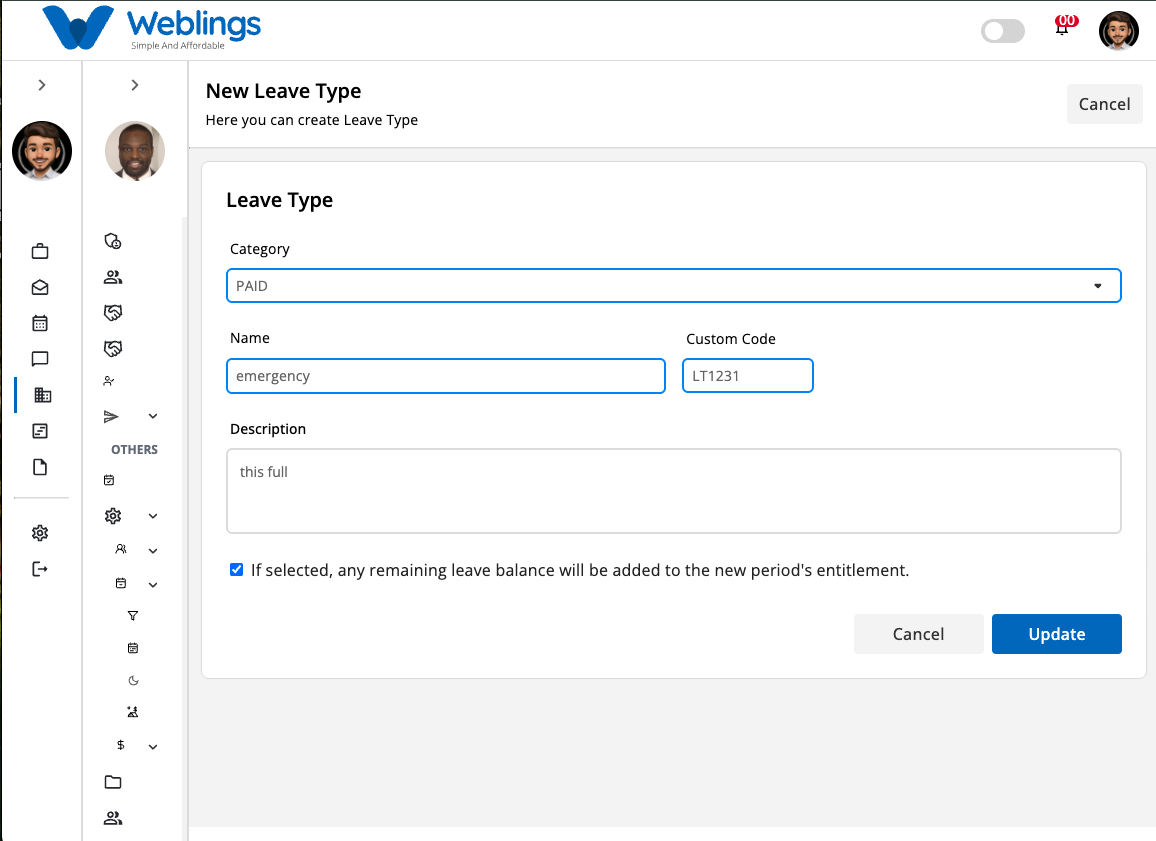The image size is (1156, 841).
Task: Click the crescent moon icon
Action: (x=133, y=680)
